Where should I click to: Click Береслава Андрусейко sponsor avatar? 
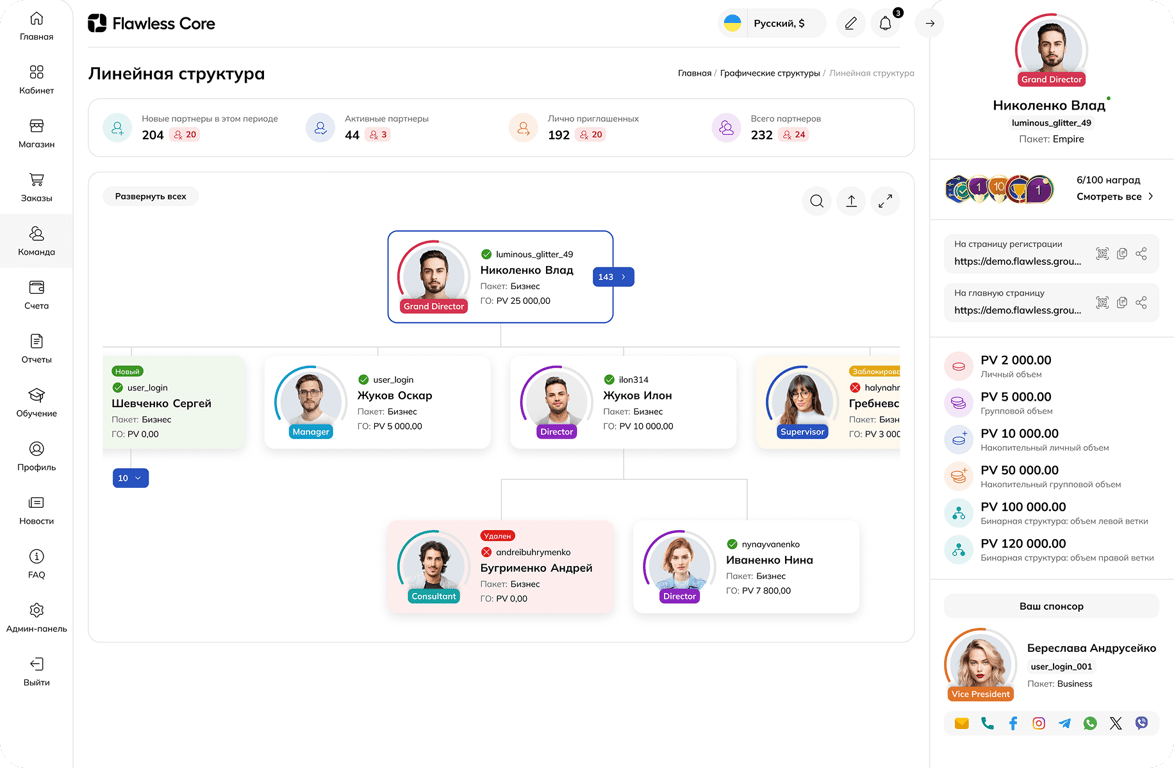(x=980, y=663)
